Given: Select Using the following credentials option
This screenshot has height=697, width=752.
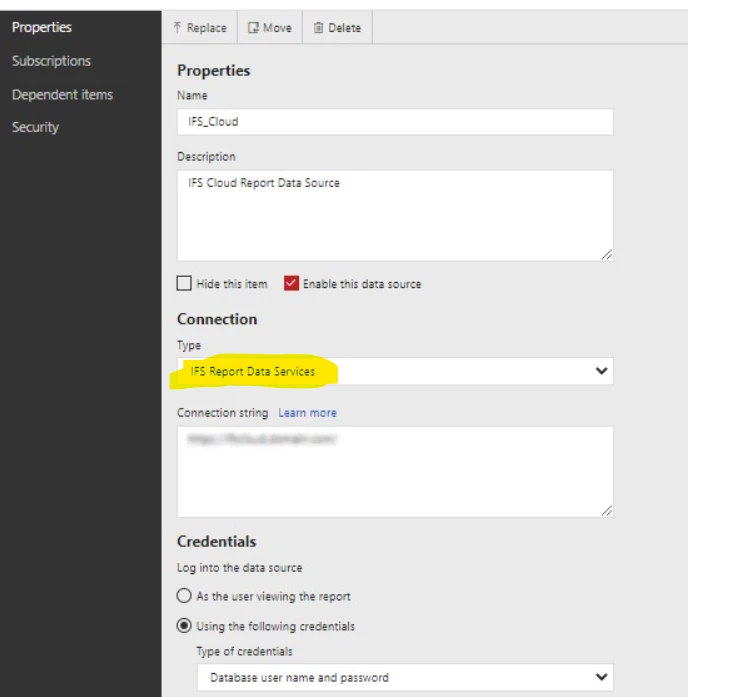Looking at the screenshot, I should click(x=184, y=626).
